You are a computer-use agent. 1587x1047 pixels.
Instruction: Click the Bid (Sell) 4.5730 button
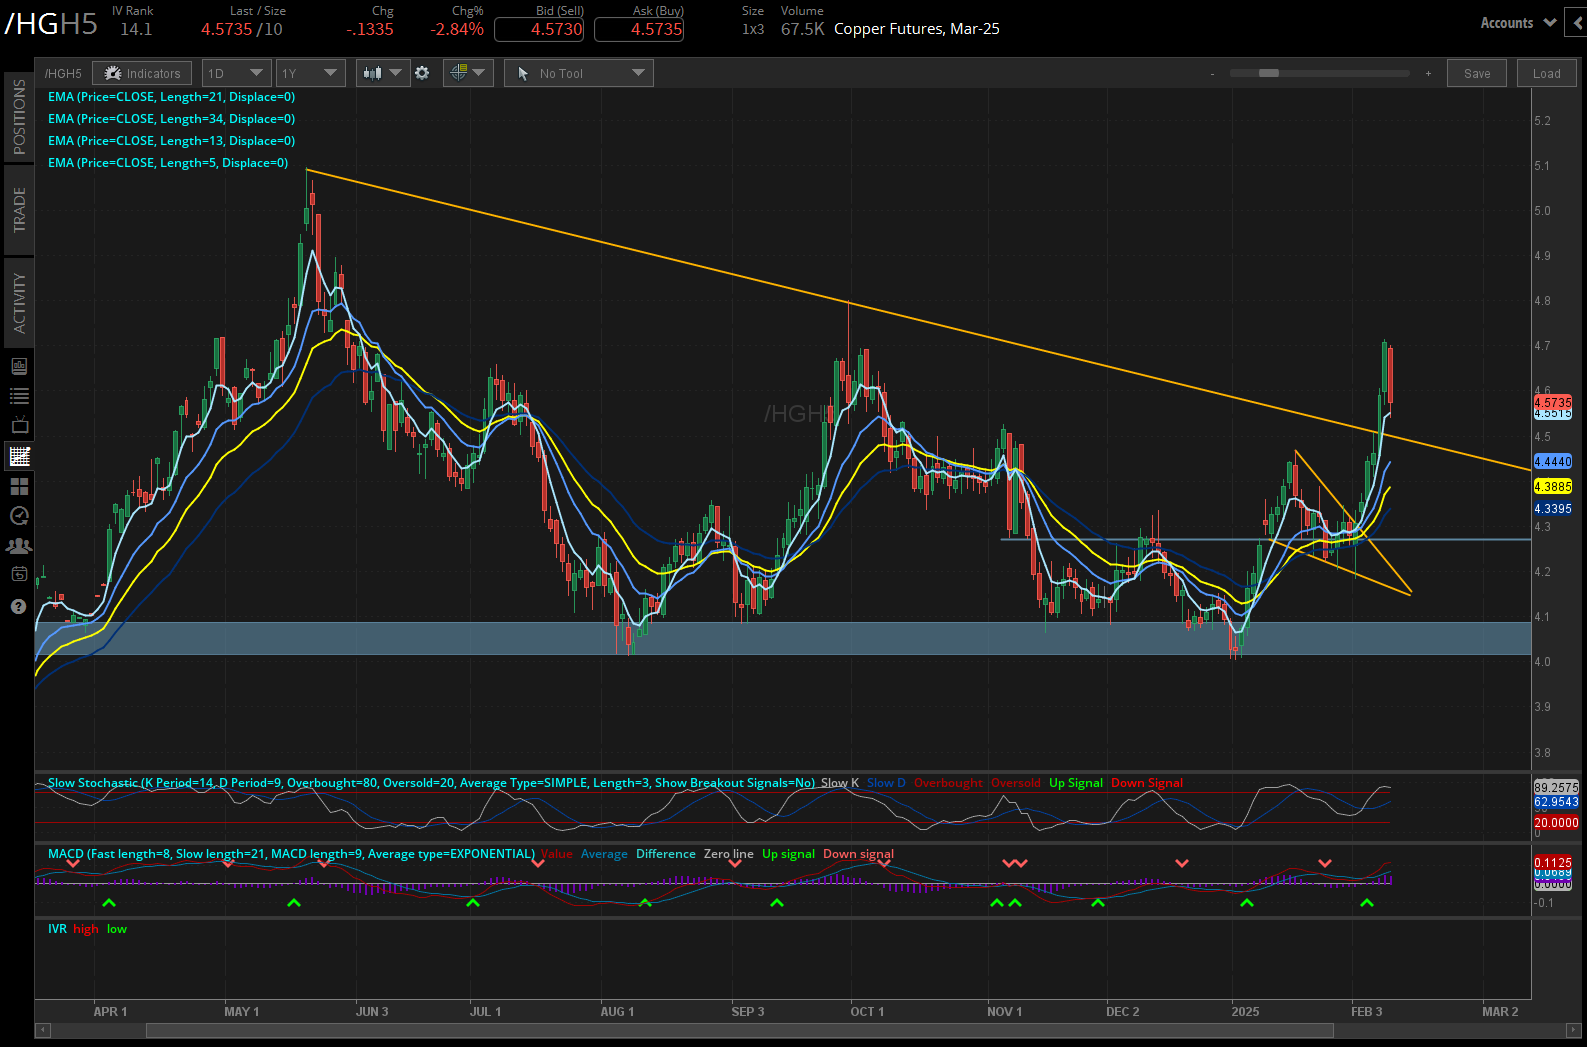[x=539, y=29]
